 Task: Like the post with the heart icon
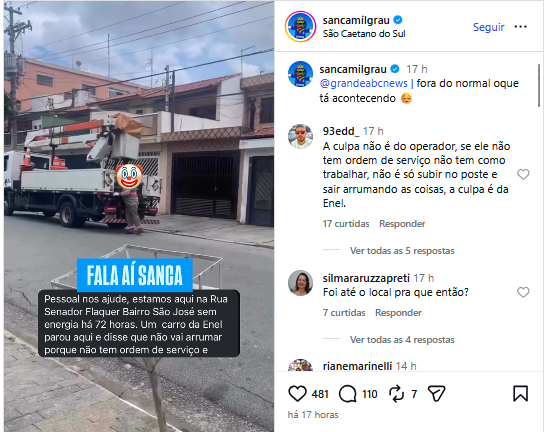(297, 393)
